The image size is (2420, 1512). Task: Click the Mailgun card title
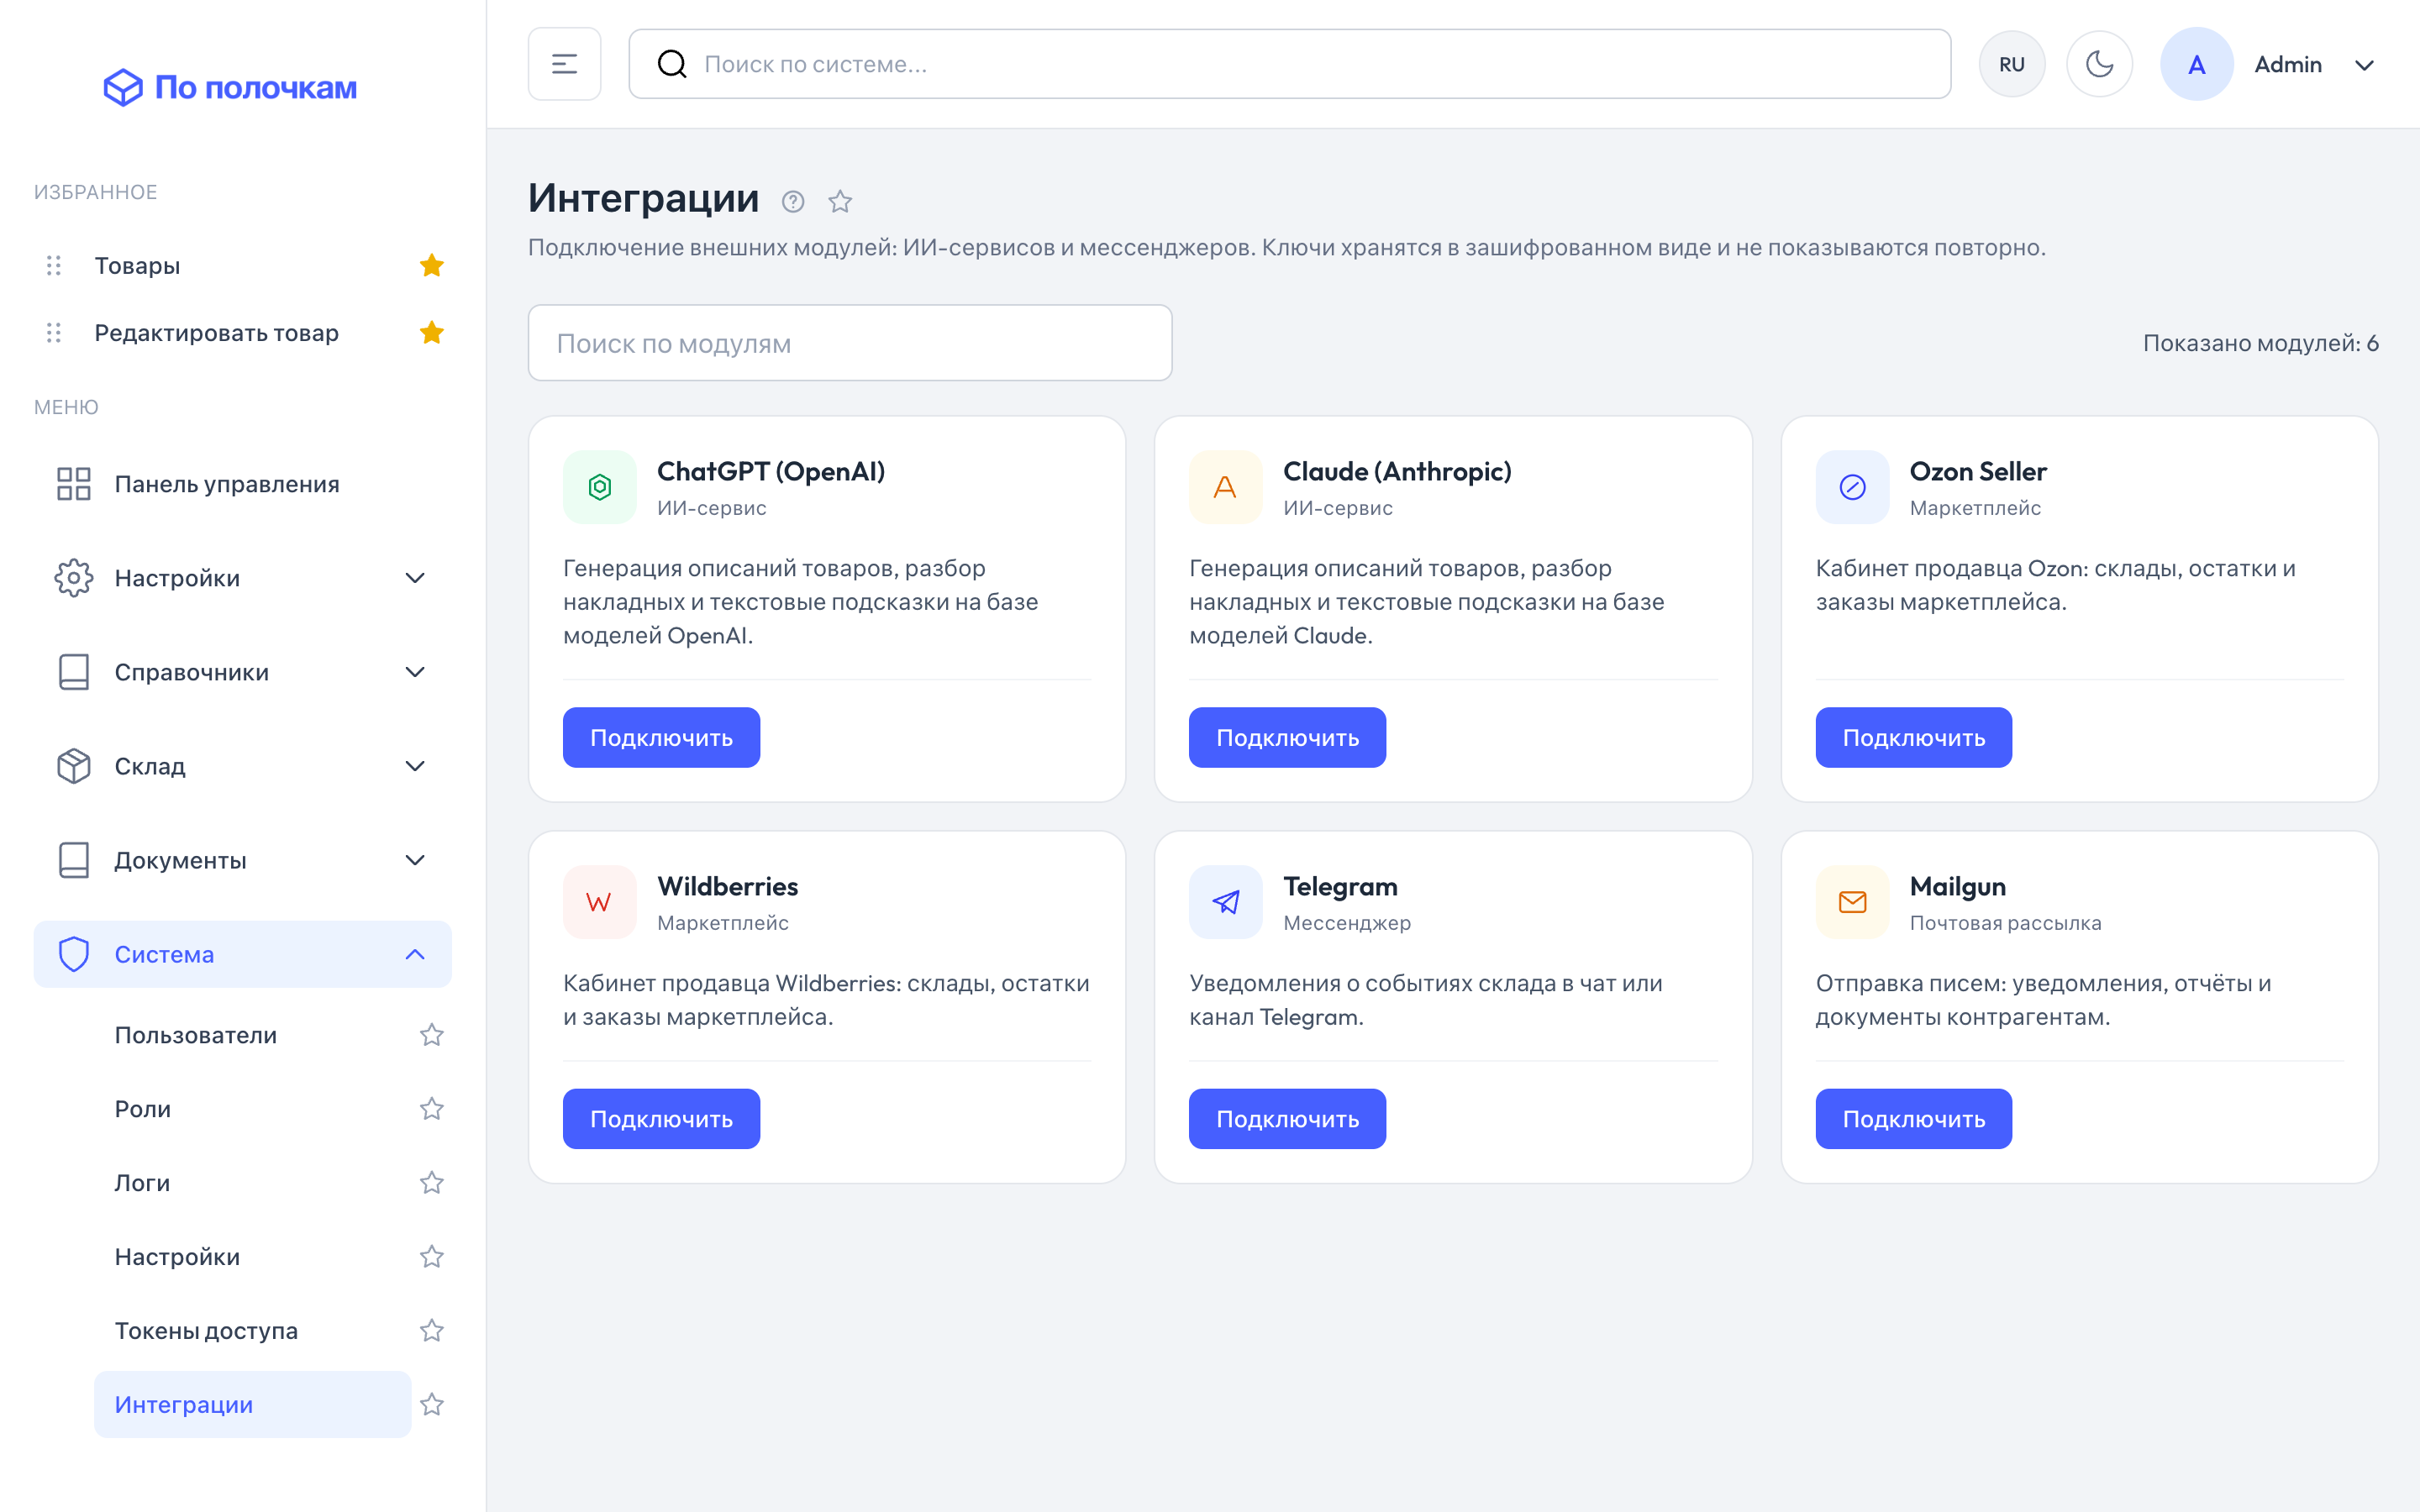coord(1957,886)
